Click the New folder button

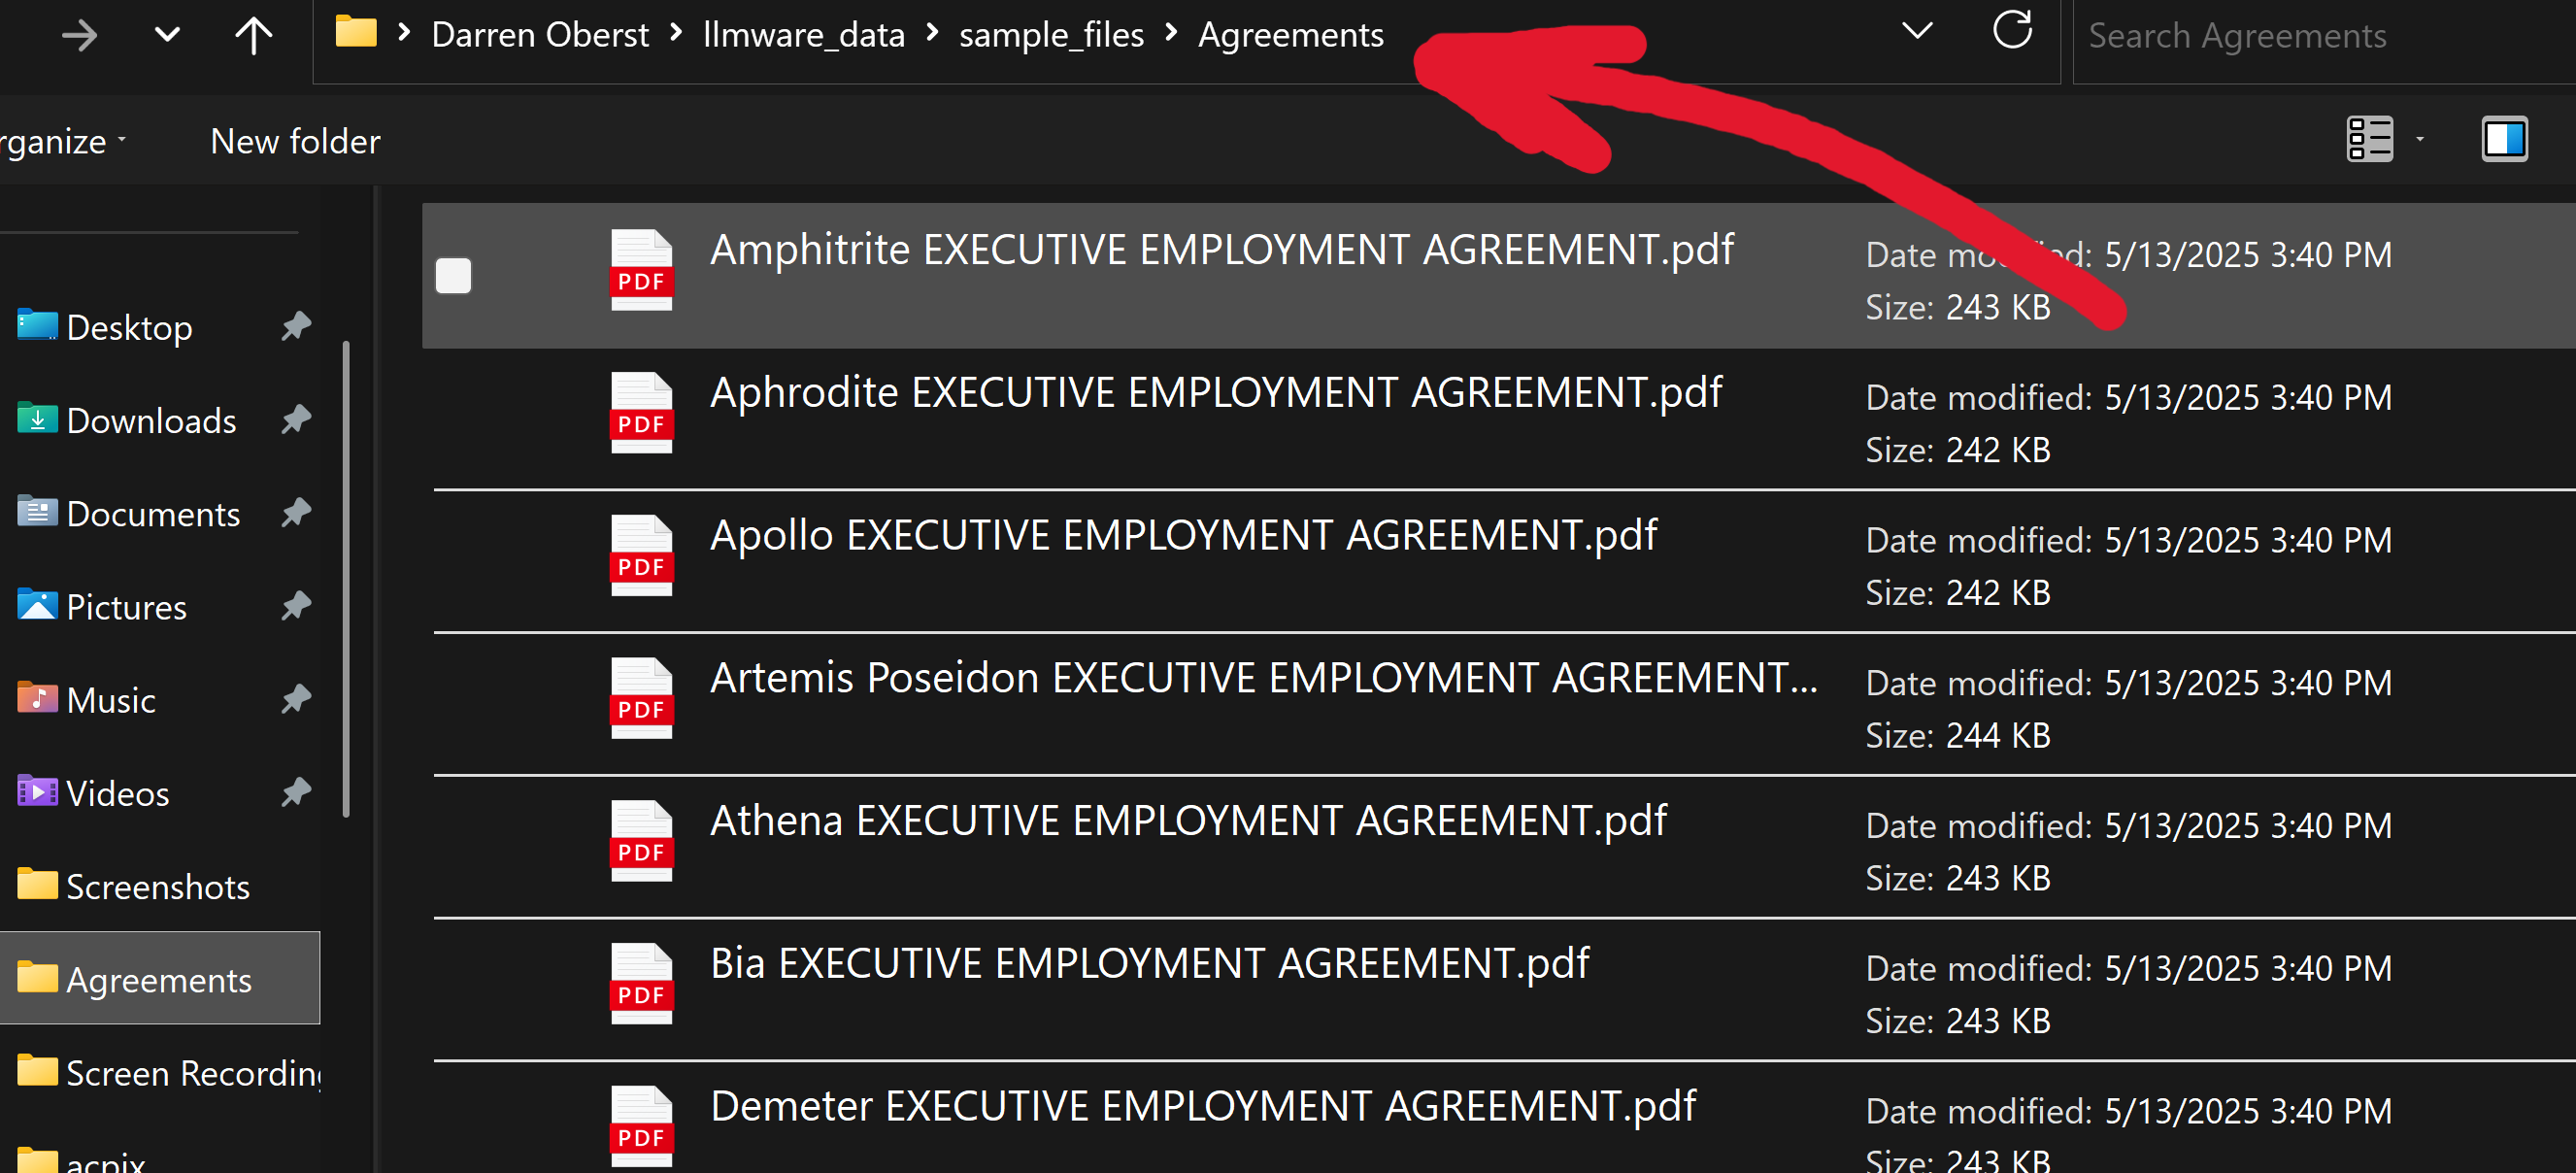tap(295, 141)
